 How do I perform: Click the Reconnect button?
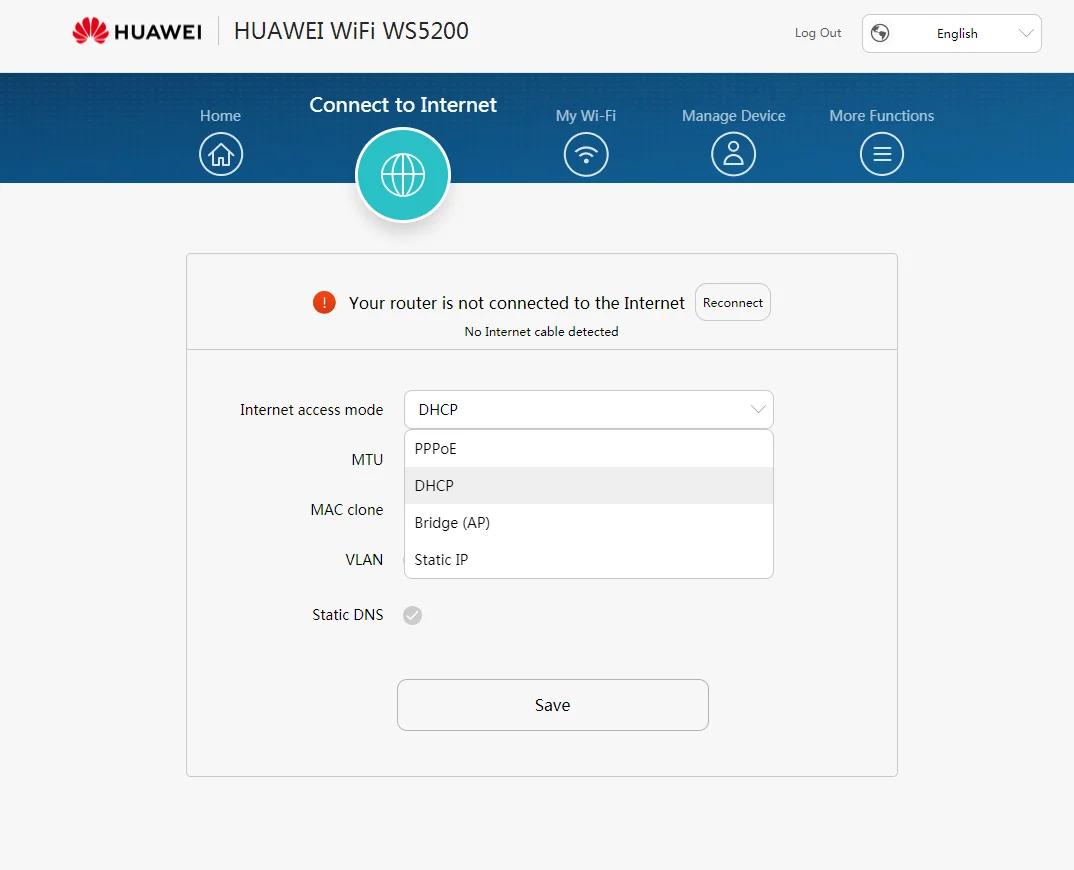(733, 302)
